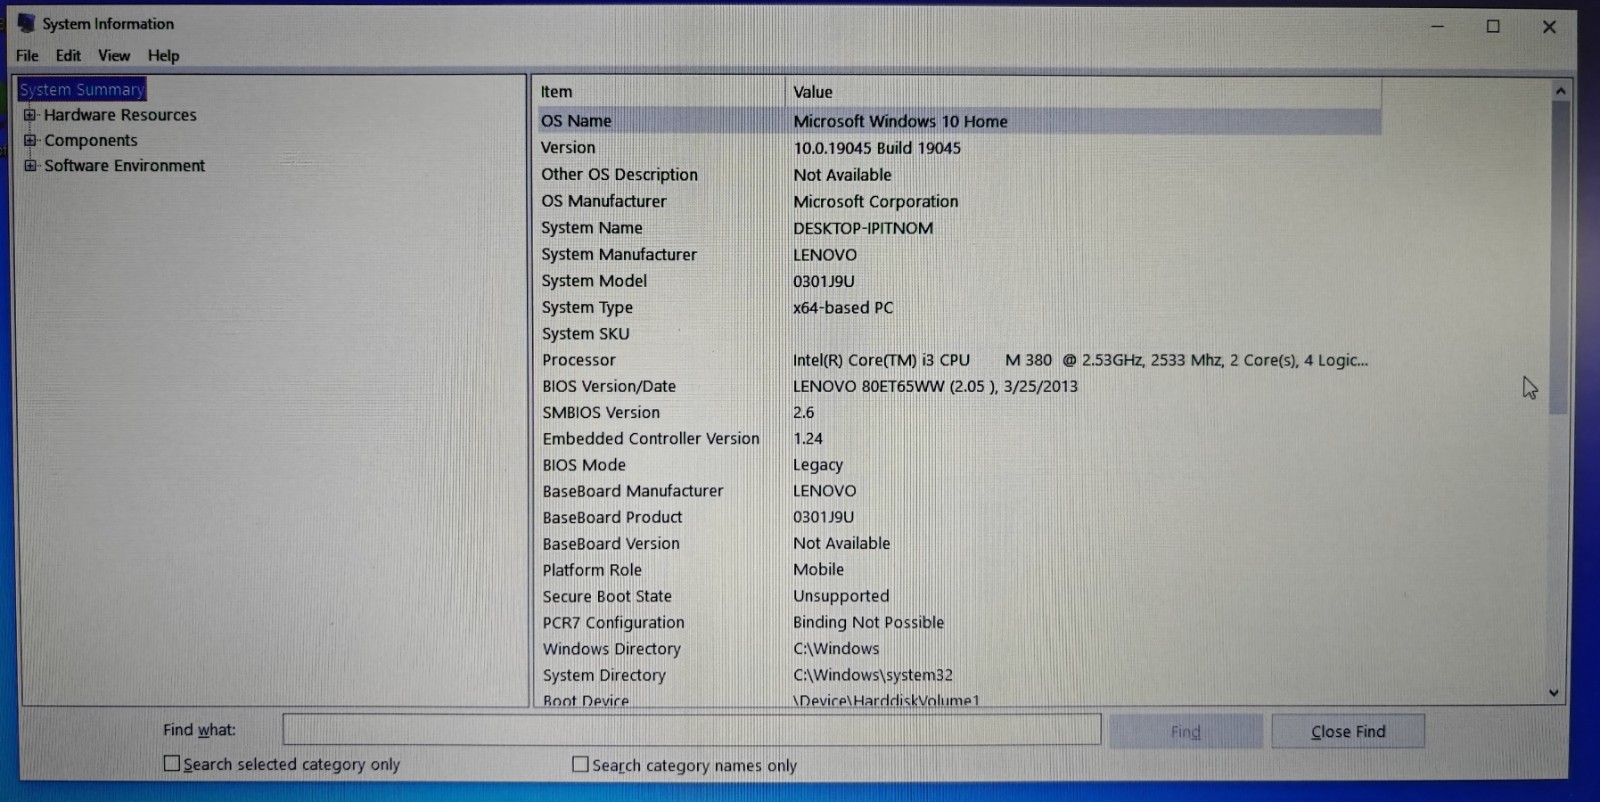Click the value Mobile
Image resolution: width=1600 pixels, height=802 pixels.
pos(819,569)
